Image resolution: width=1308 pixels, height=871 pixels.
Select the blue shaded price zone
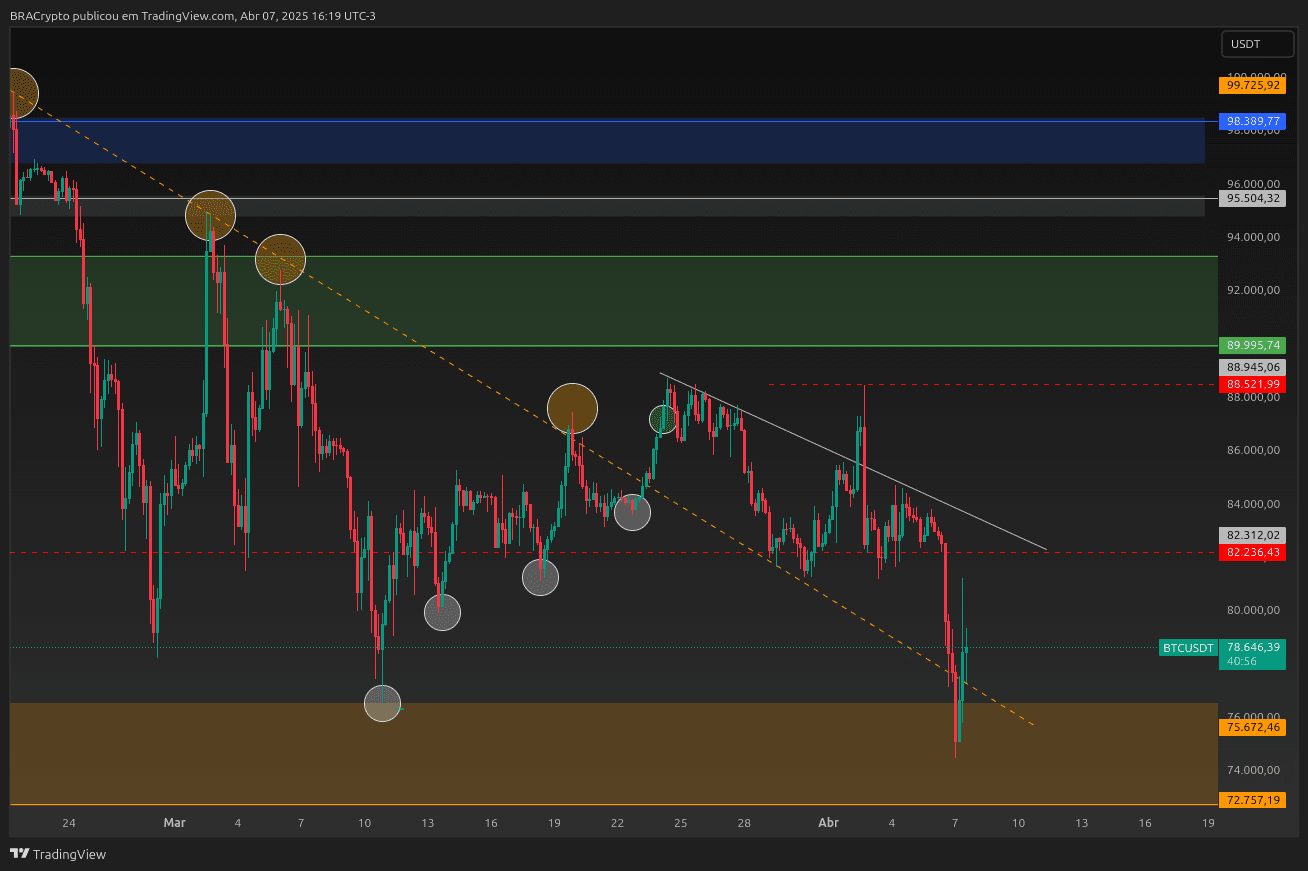click(608, 141)
